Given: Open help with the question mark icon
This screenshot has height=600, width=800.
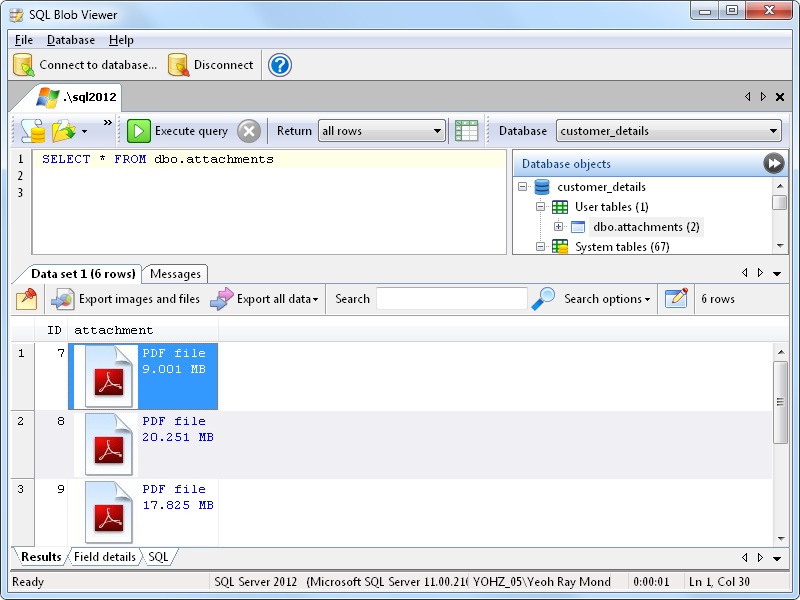Looking at the screenshot, I should pyautogui.click(x=278, y=64).
